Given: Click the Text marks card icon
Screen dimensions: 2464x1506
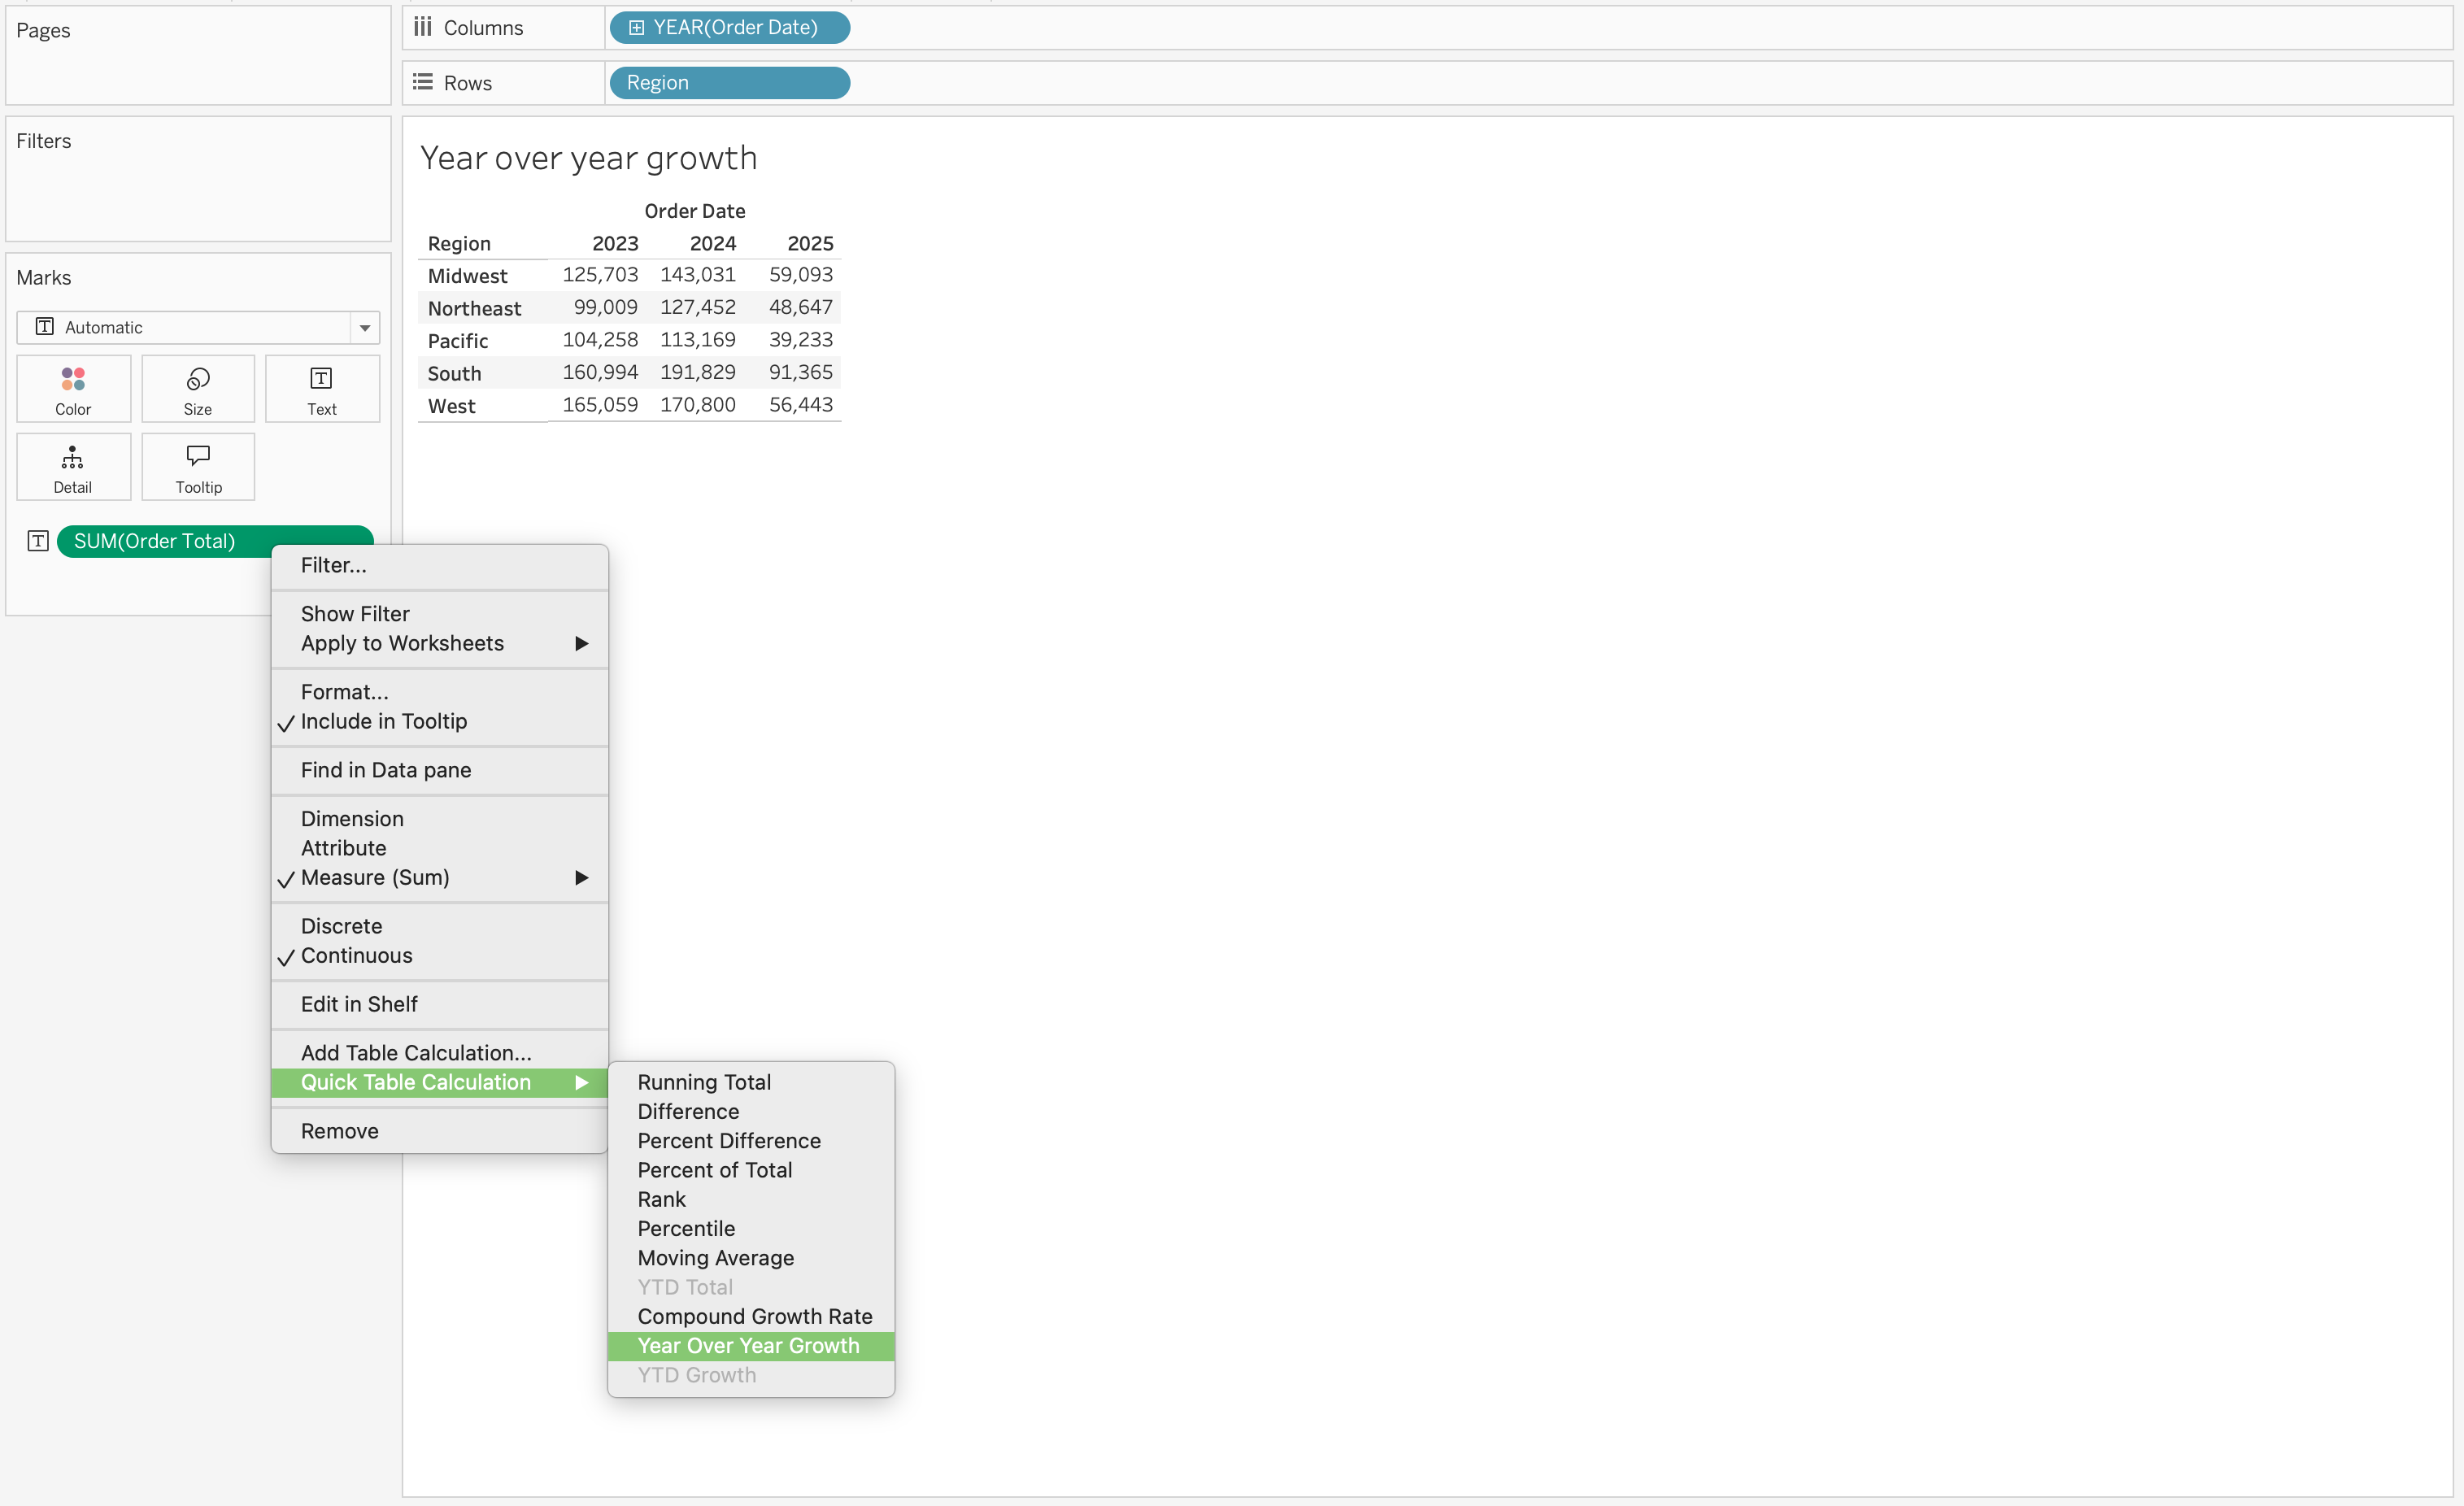Looking at the screenshot, I should tap(321, 380).
